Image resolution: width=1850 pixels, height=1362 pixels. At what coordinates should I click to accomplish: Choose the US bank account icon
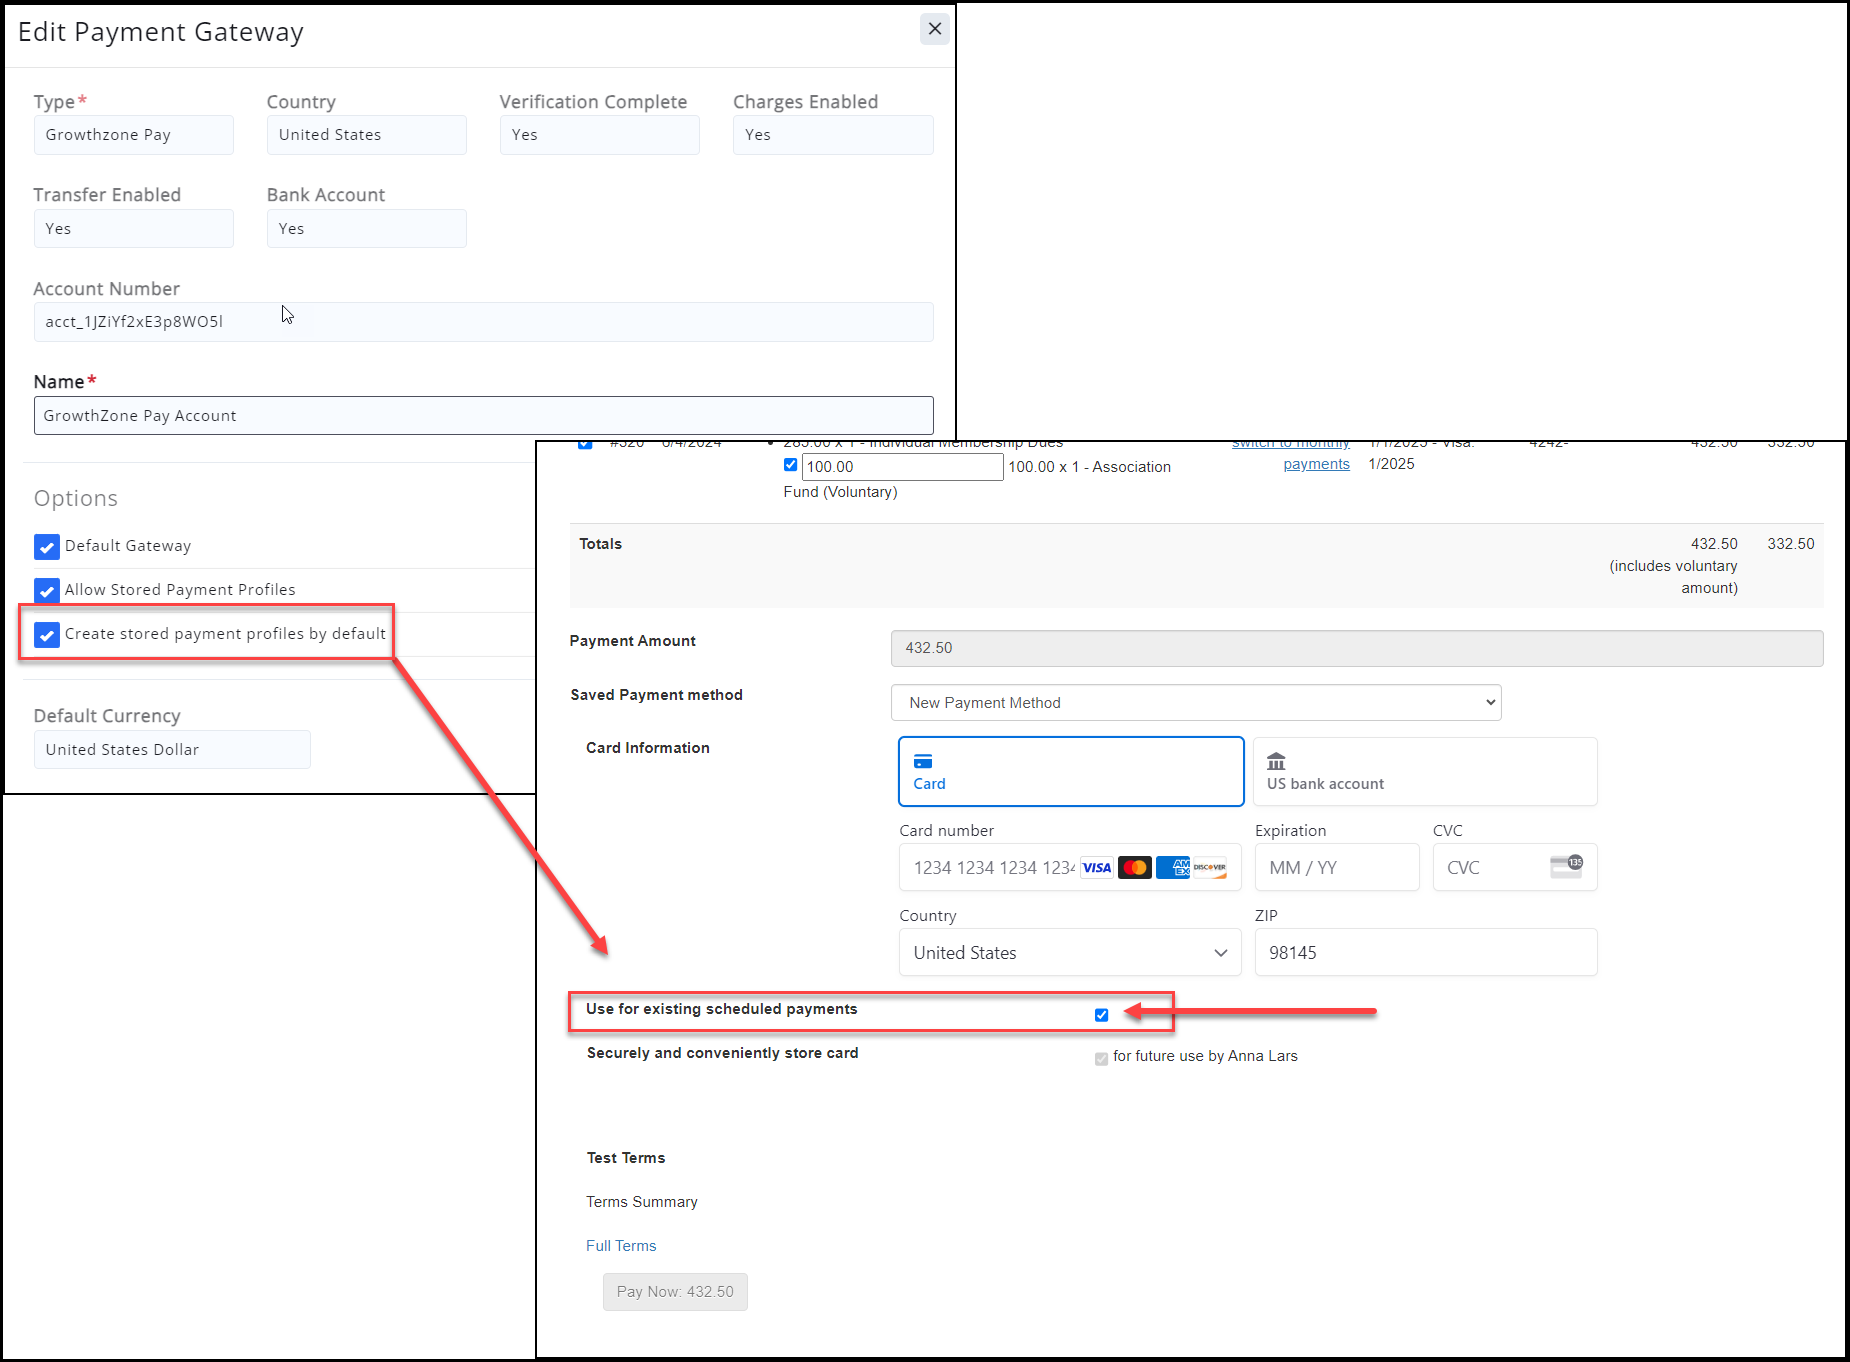click(x=1276, y=762)
